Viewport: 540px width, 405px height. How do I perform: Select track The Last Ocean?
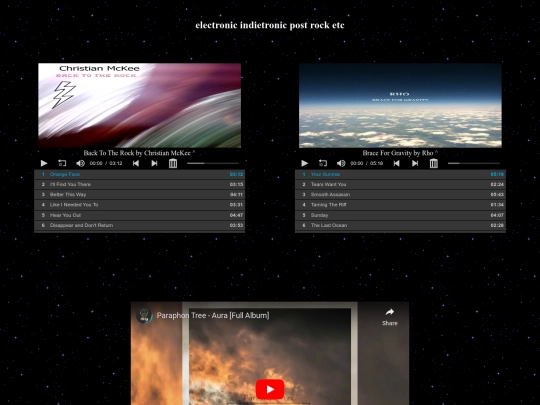tap(400, 225)
